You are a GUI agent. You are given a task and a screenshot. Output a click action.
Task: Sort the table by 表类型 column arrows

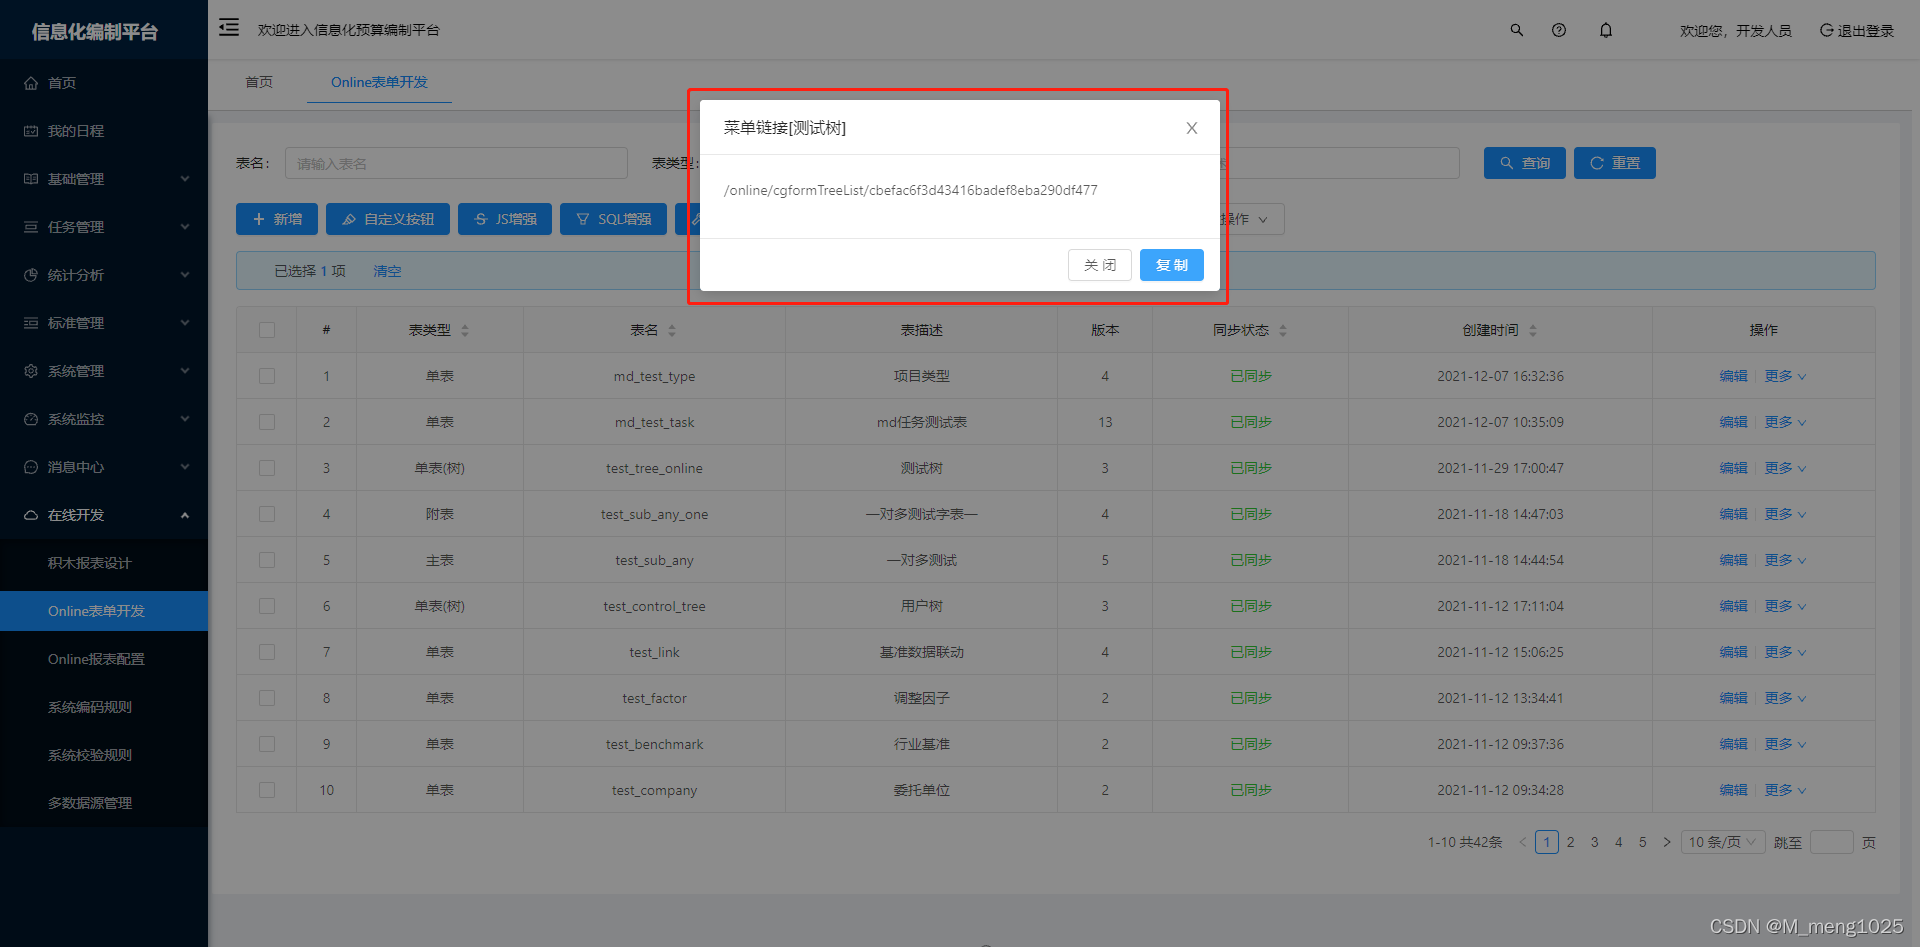point(465,330)
